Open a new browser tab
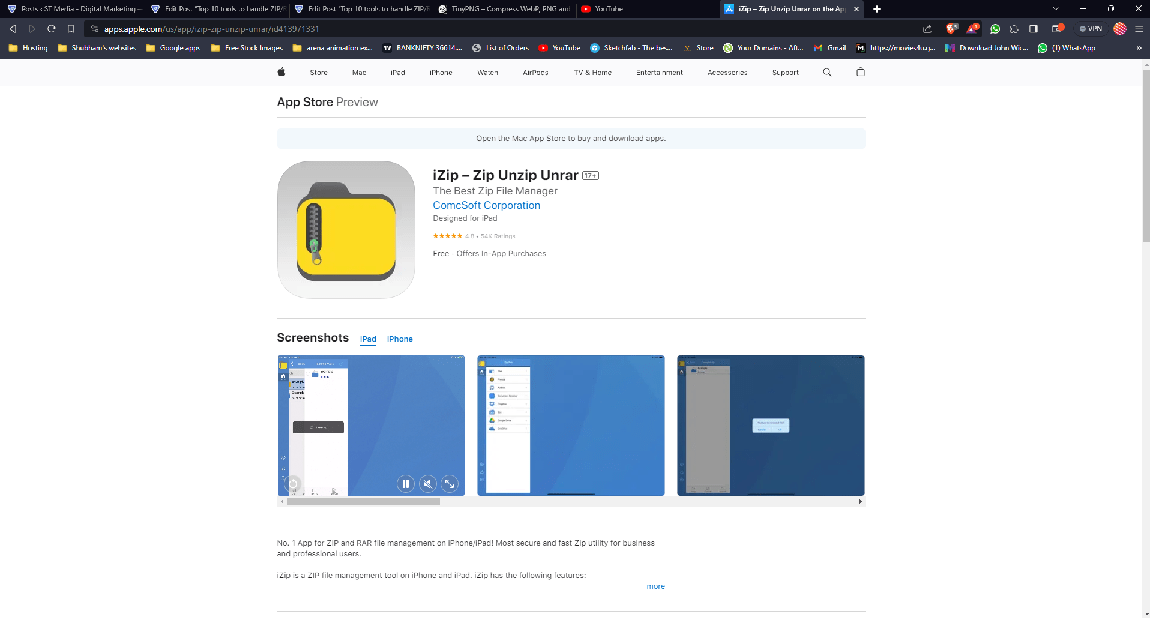The width and height of the screenshot is (1150, 618). (877, 9)
